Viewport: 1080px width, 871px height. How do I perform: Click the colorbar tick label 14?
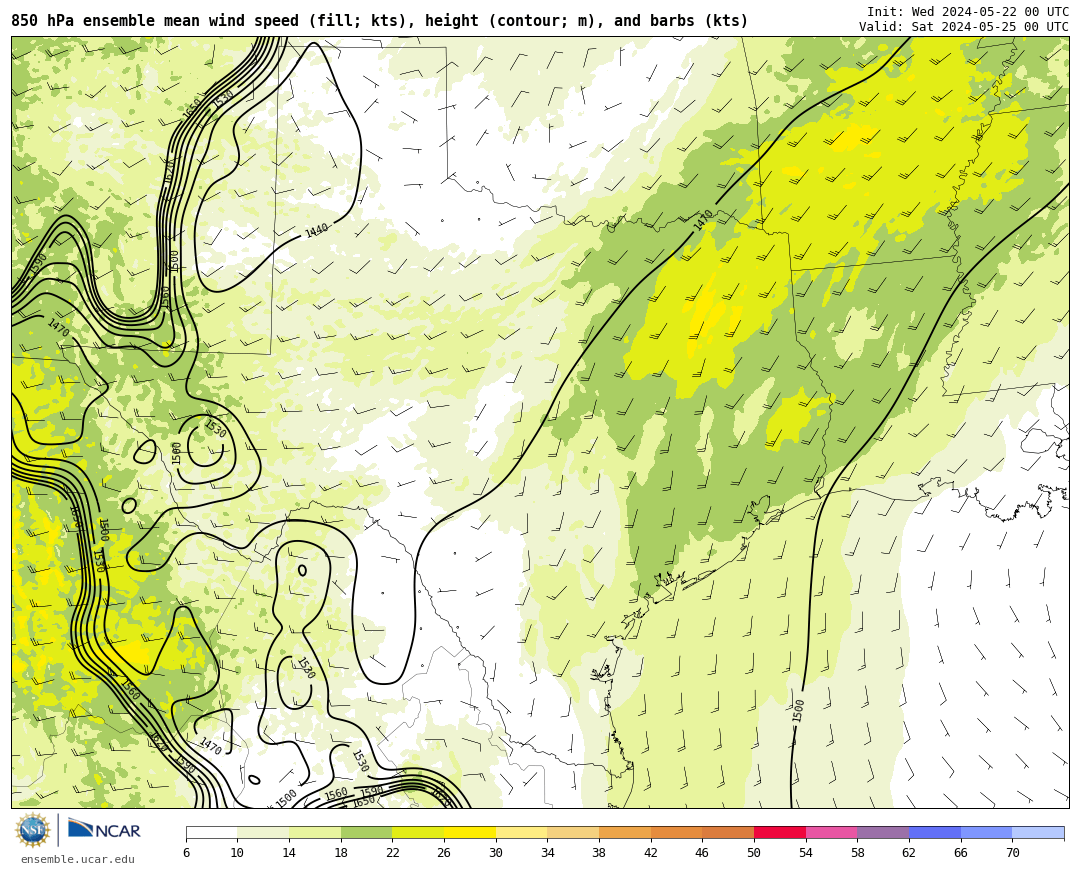tap(289, 853)
